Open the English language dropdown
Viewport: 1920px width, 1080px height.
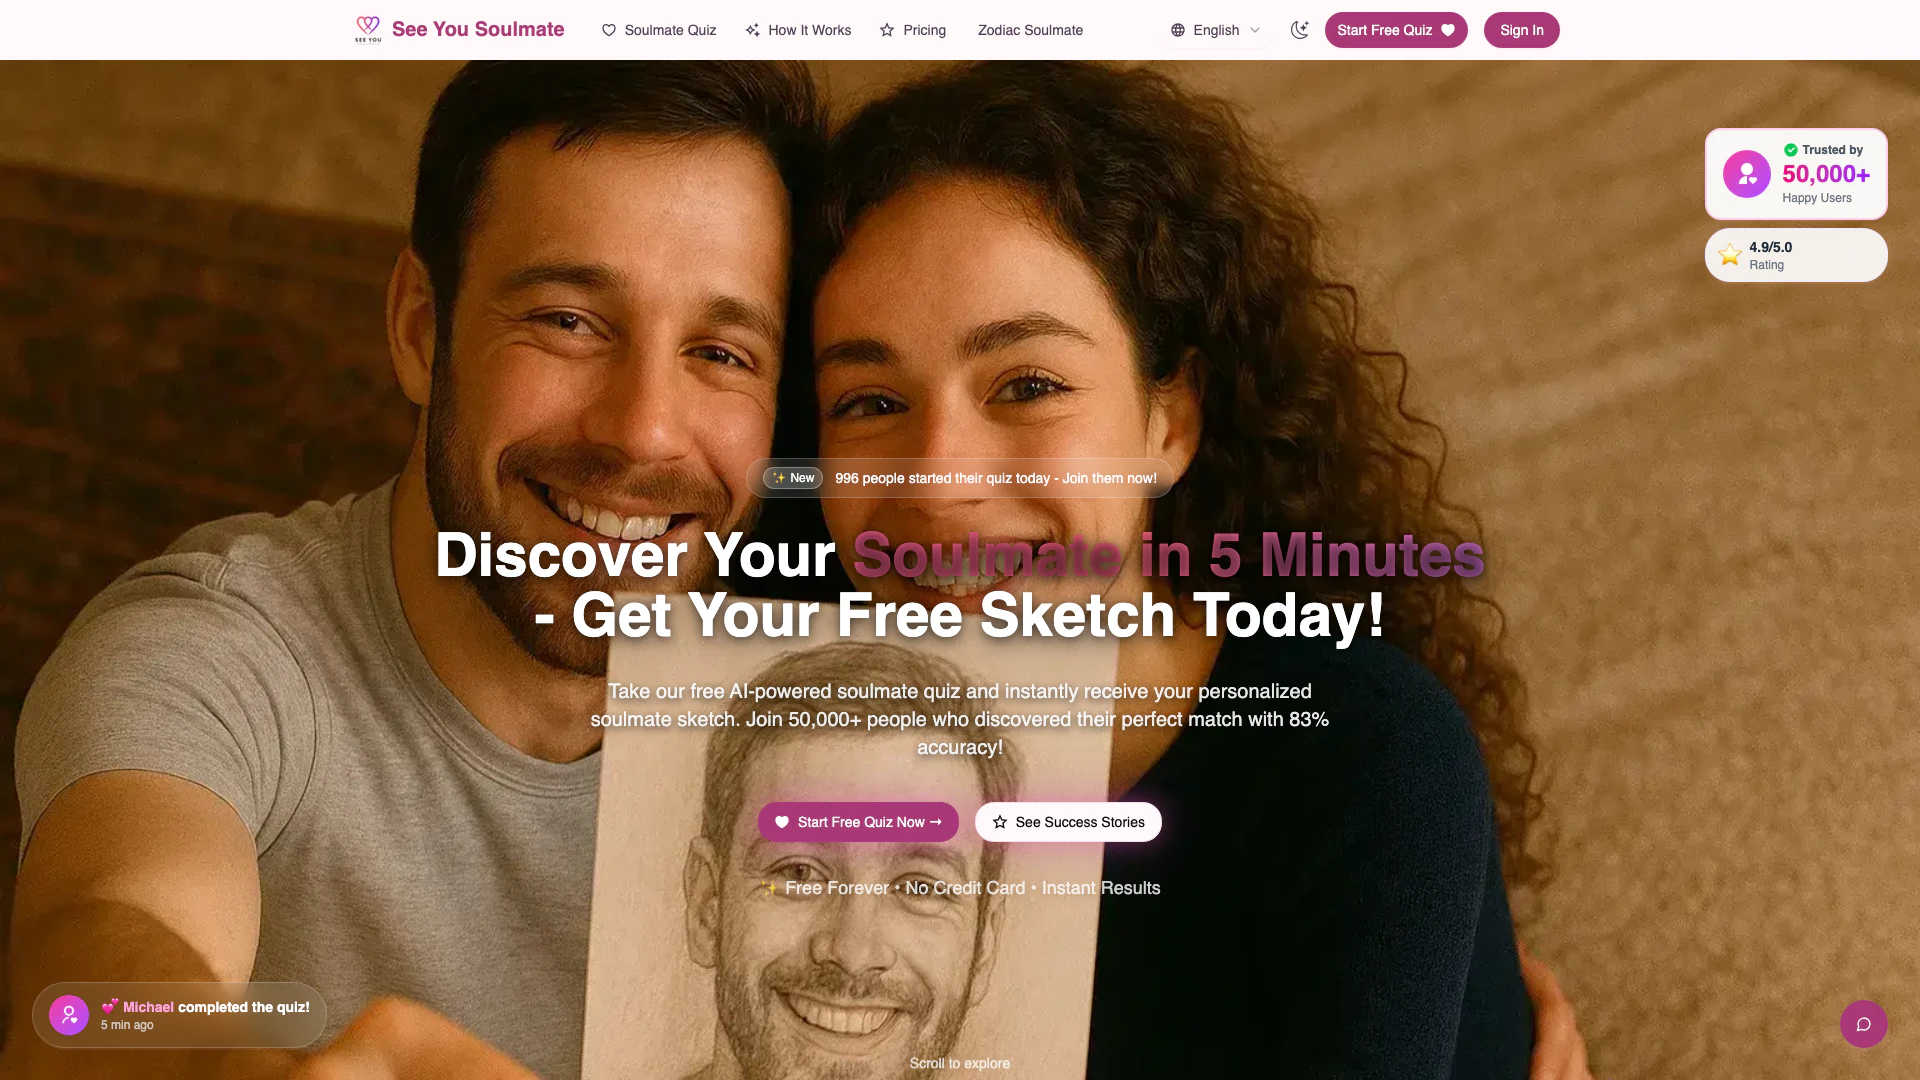(x=1215, y=30)
